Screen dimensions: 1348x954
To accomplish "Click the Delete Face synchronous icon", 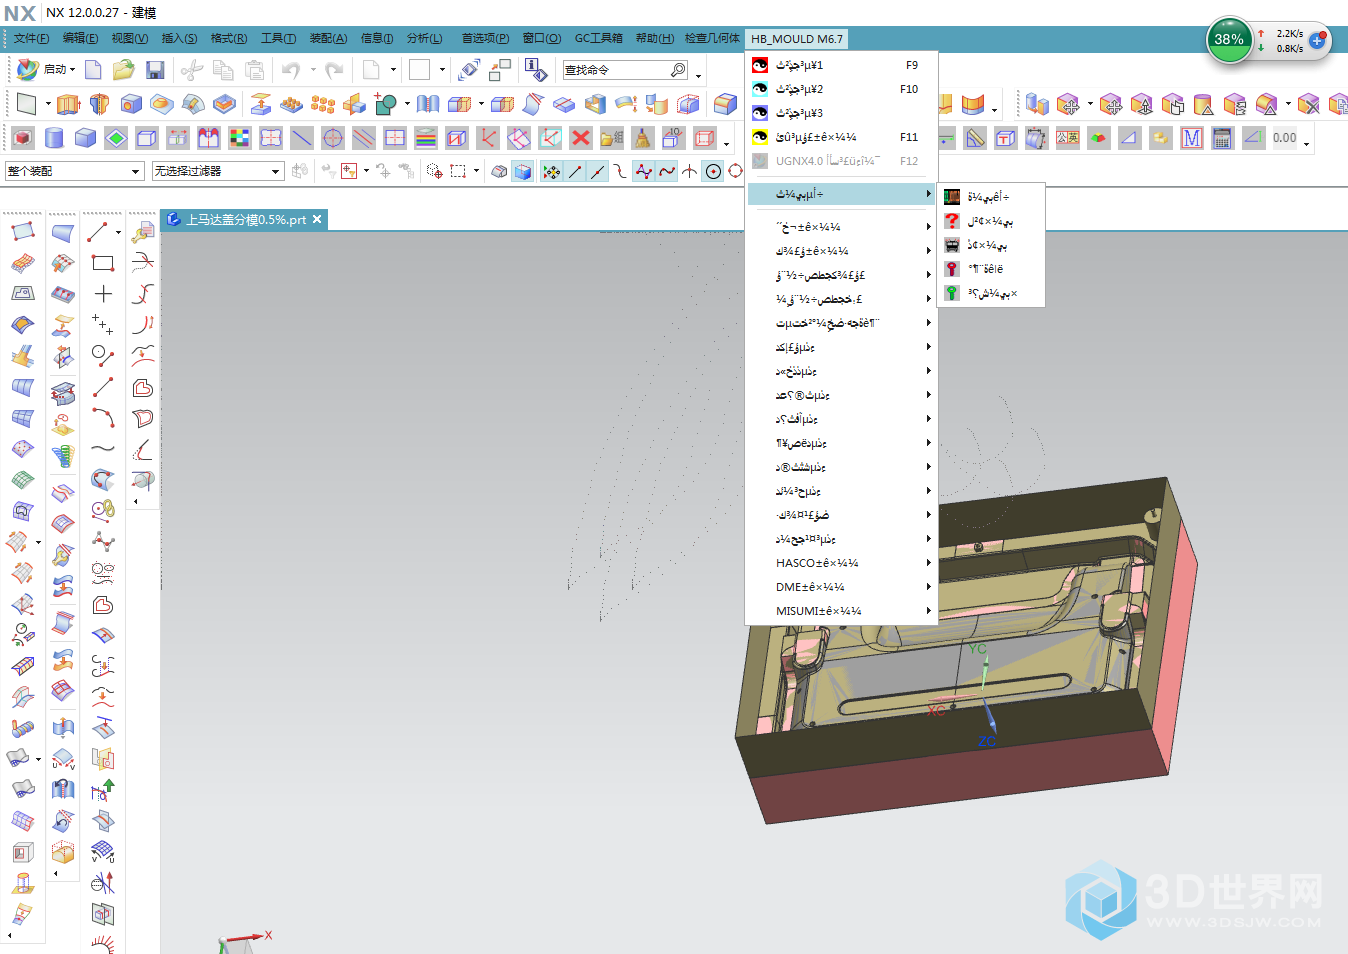I will coord(1309,104).
